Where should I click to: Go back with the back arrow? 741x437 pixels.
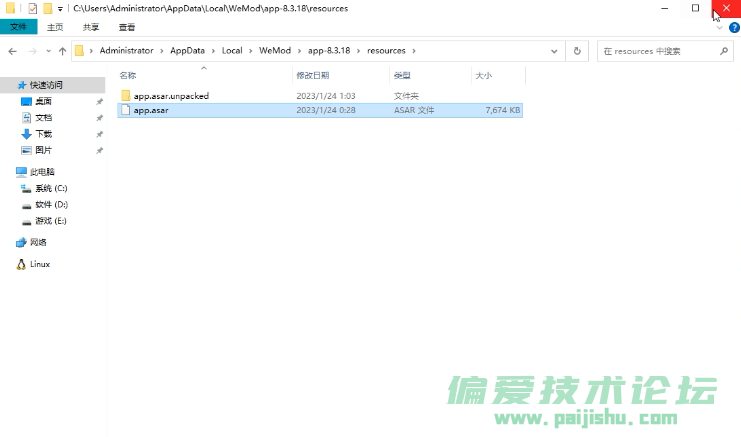[x=13, y=51]
